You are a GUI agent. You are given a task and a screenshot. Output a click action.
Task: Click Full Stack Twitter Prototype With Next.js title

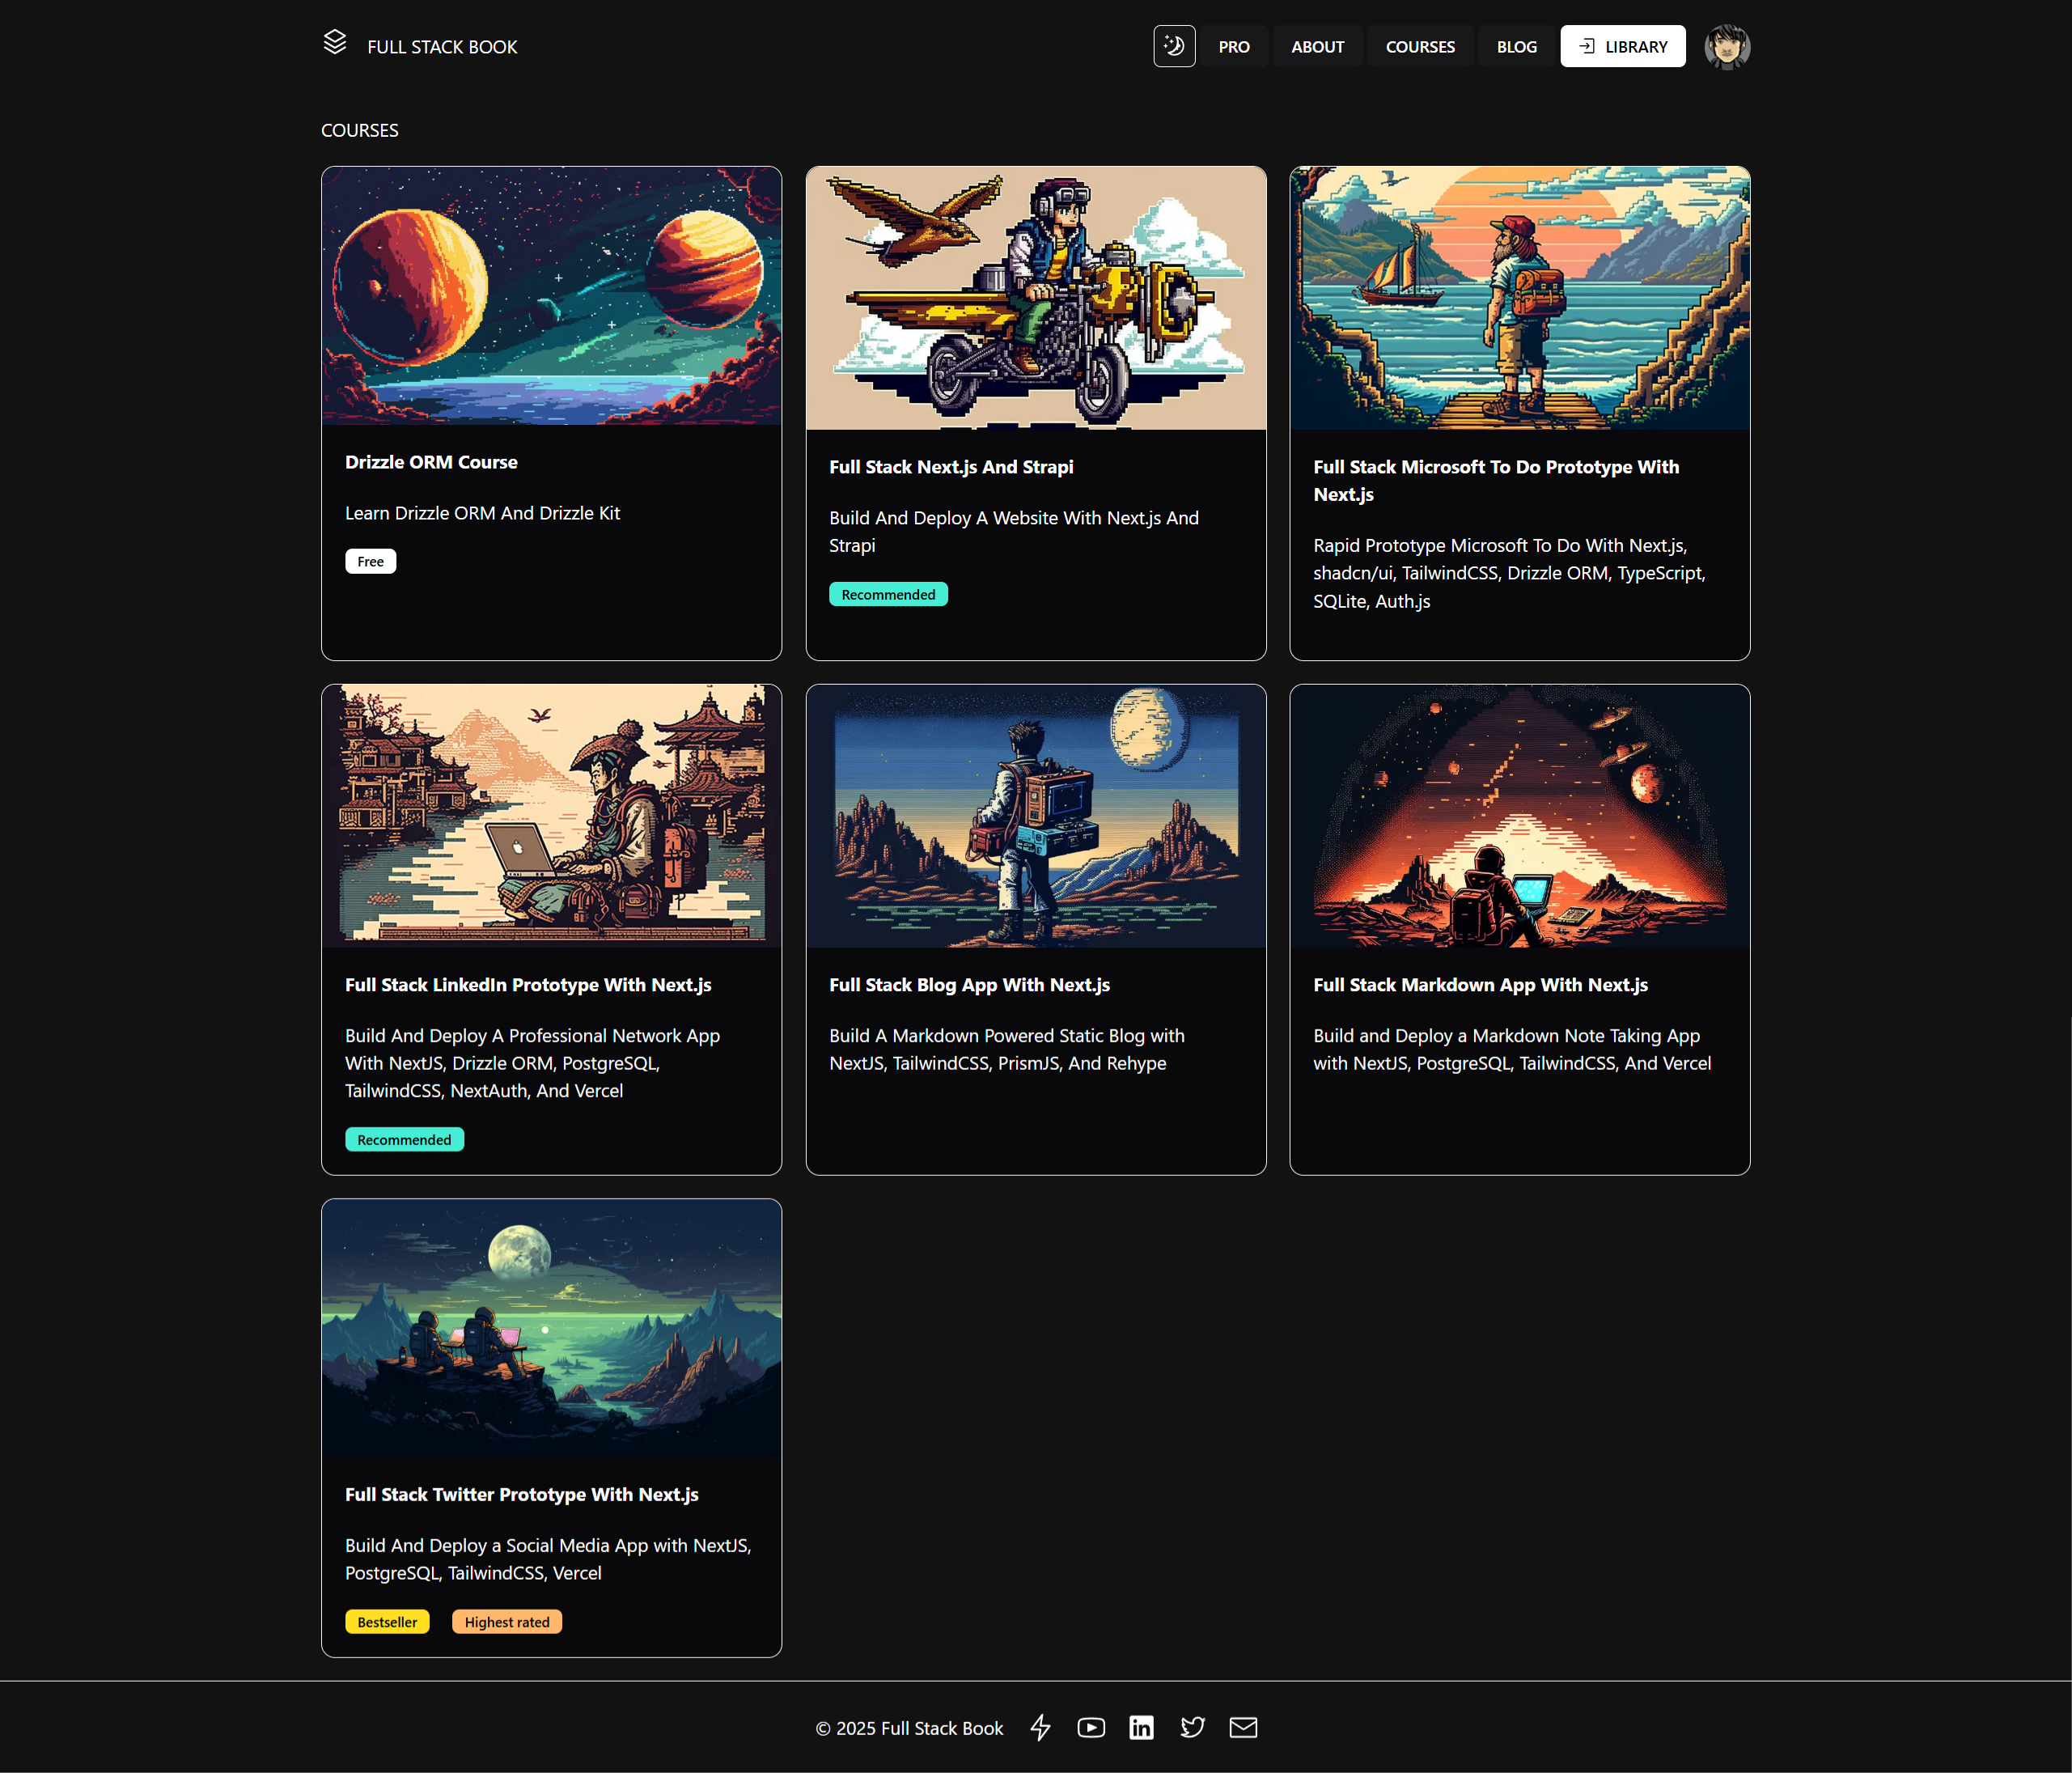[x=521, y=1495]
